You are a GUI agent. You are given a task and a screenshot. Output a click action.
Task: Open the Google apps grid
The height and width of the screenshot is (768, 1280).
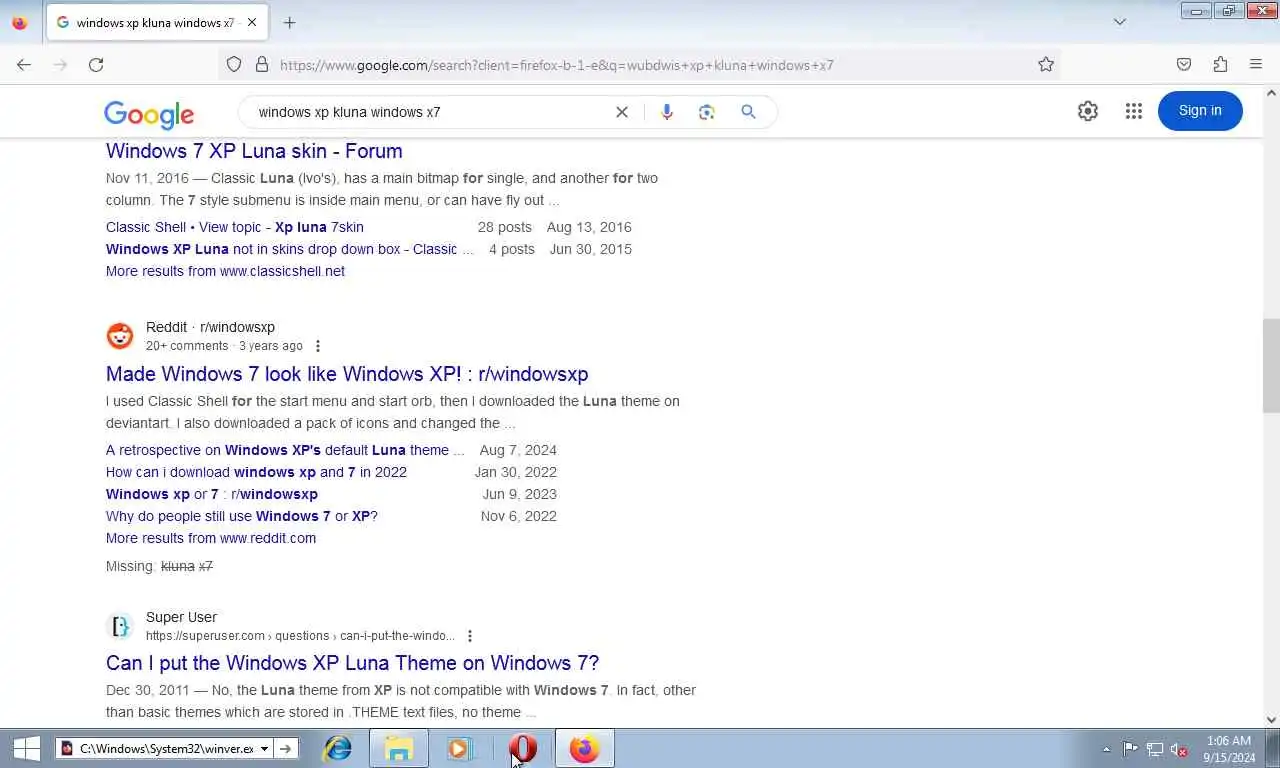[x=1133, y=111]
